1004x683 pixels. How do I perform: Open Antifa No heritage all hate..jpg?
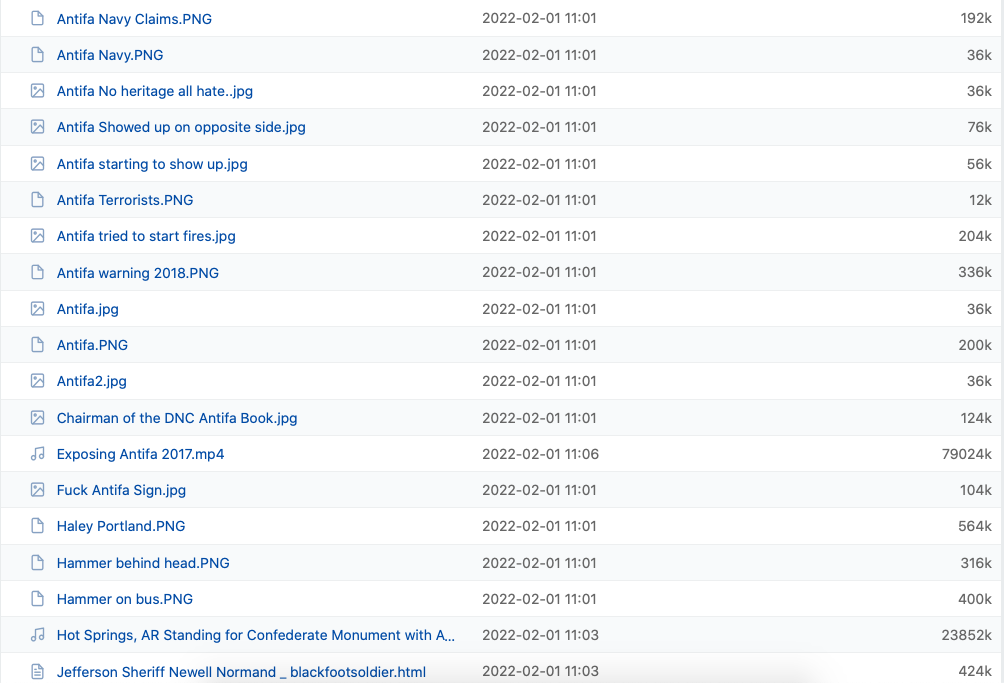[155, 91]
